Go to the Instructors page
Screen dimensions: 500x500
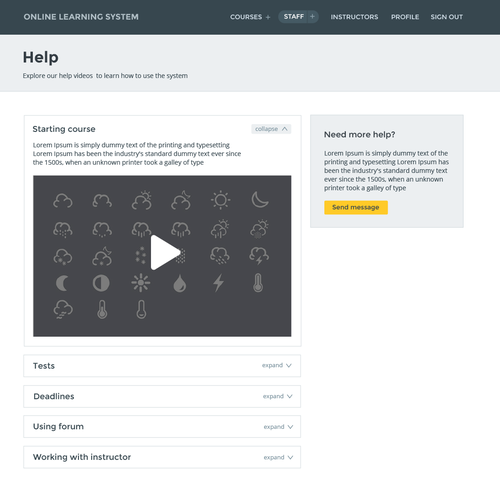coord(354,17)
